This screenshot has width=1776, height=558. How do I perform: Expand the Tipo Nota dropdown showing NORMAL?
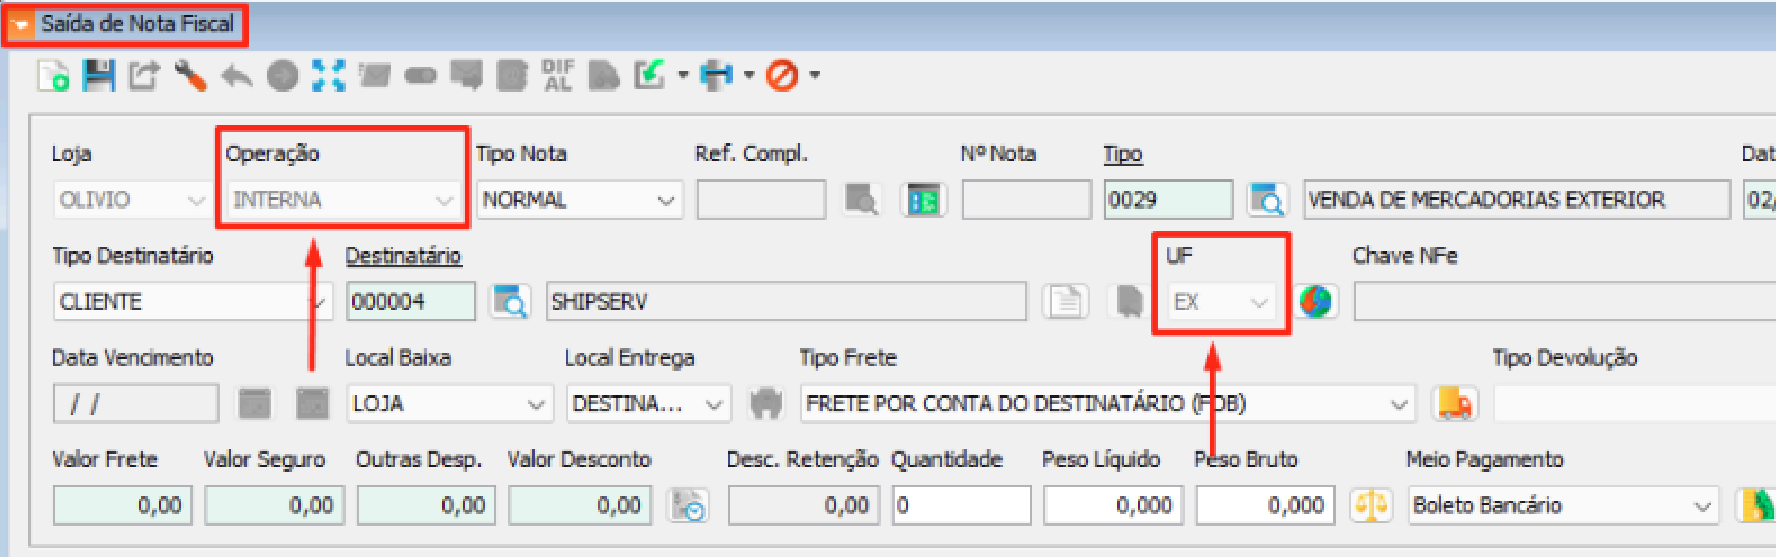[665, 200]
